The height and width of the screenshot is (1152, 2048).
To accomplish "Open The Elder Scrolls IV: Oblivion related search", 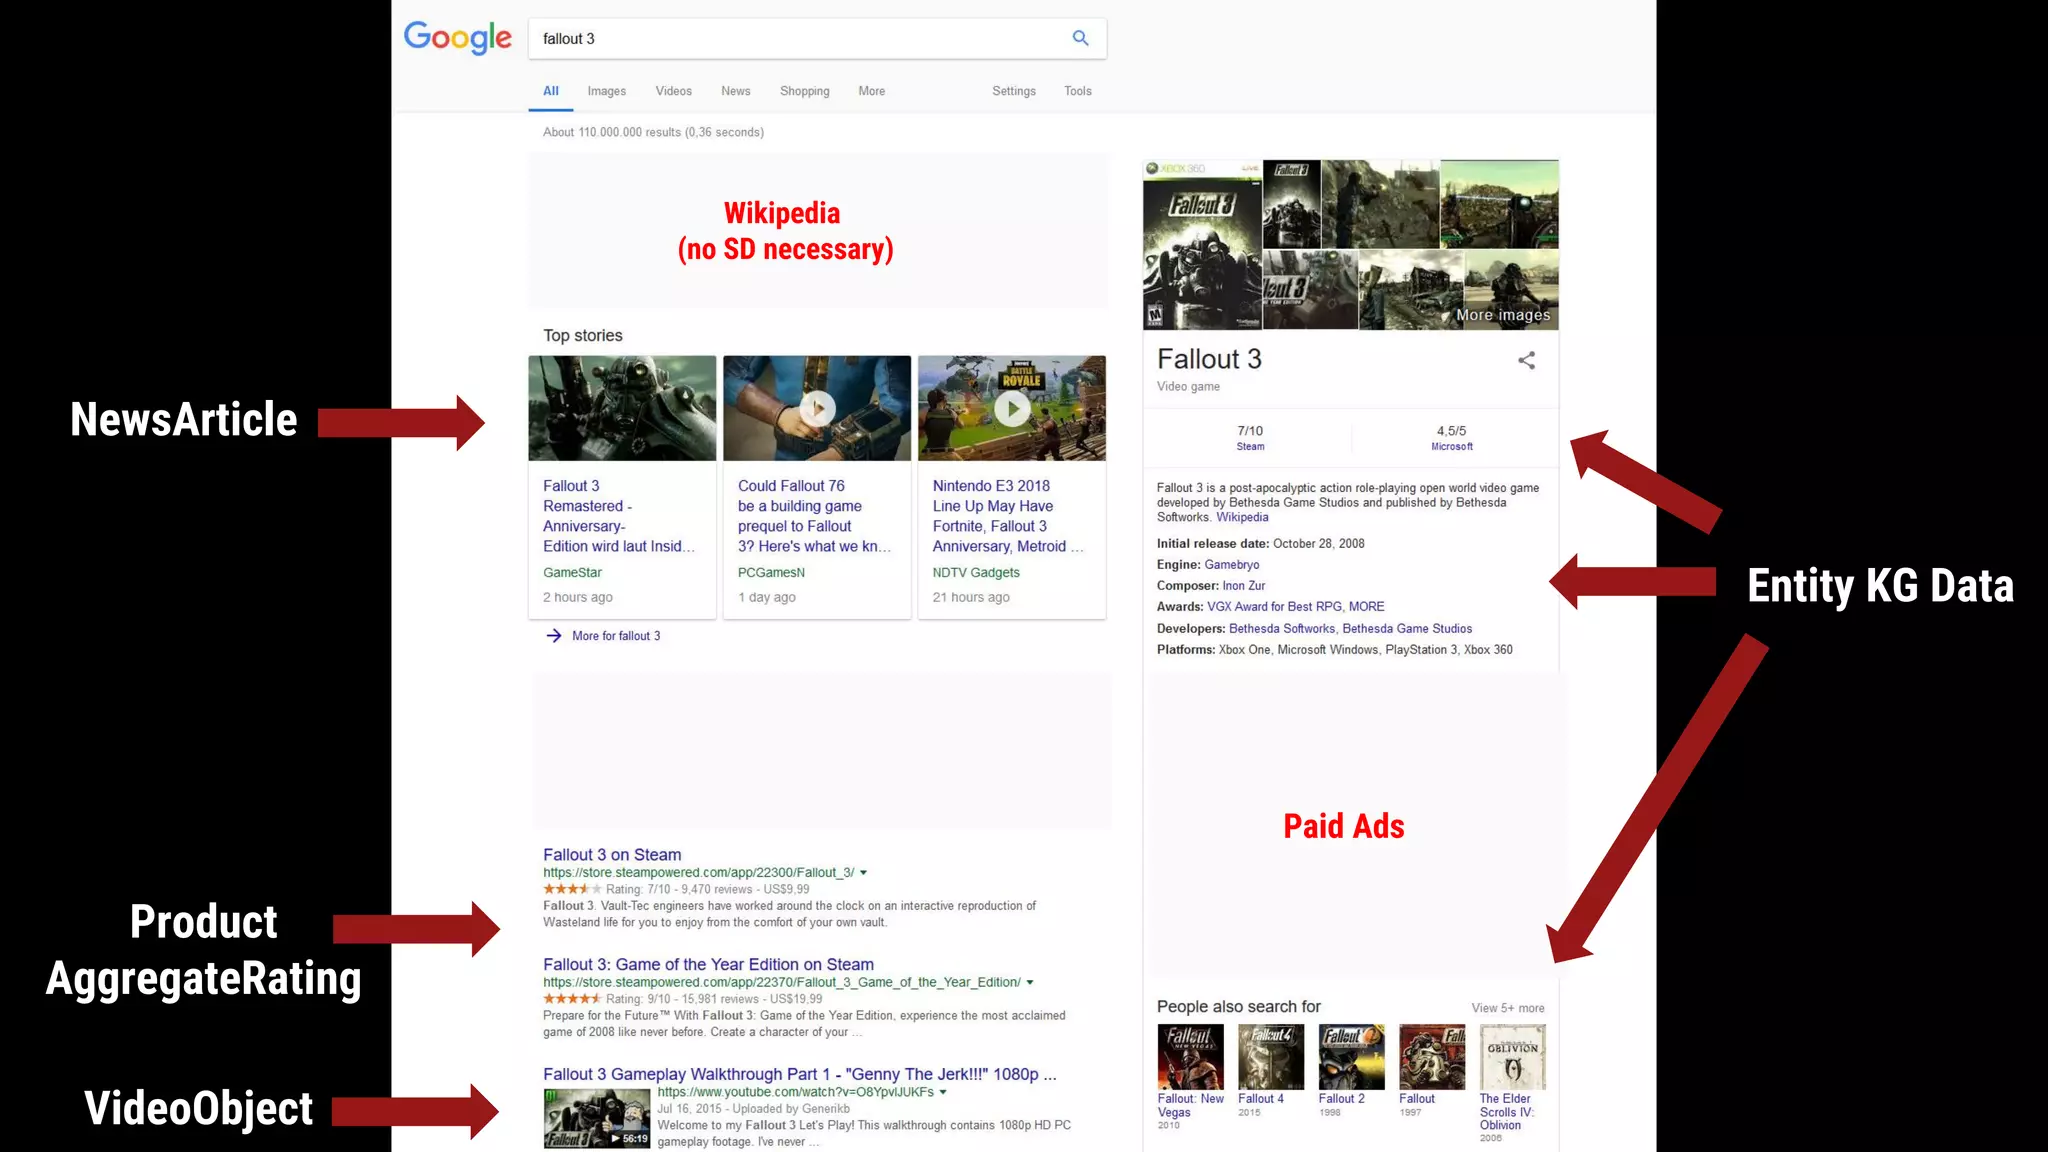I will (1512, 1083).
